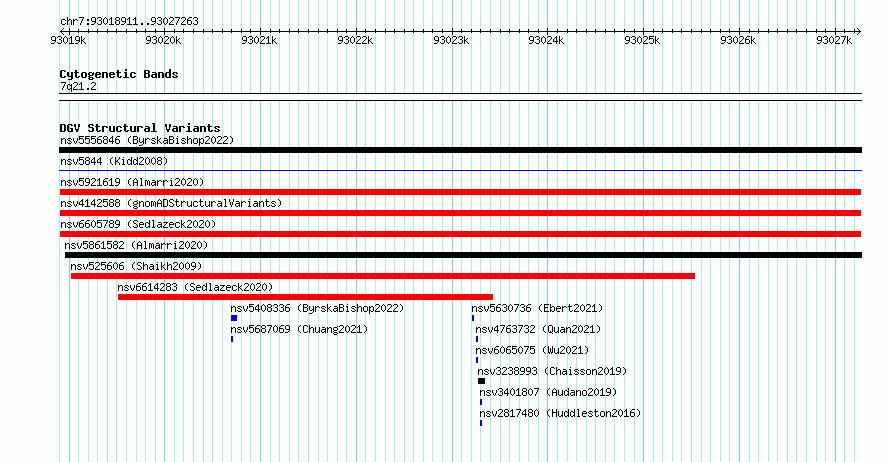The height and width of the screenshot is (462, 890).
Task: Open nsv6605789 (Sedlazeck2020) label
Action: pyautogui.click(x=138, y=224)
